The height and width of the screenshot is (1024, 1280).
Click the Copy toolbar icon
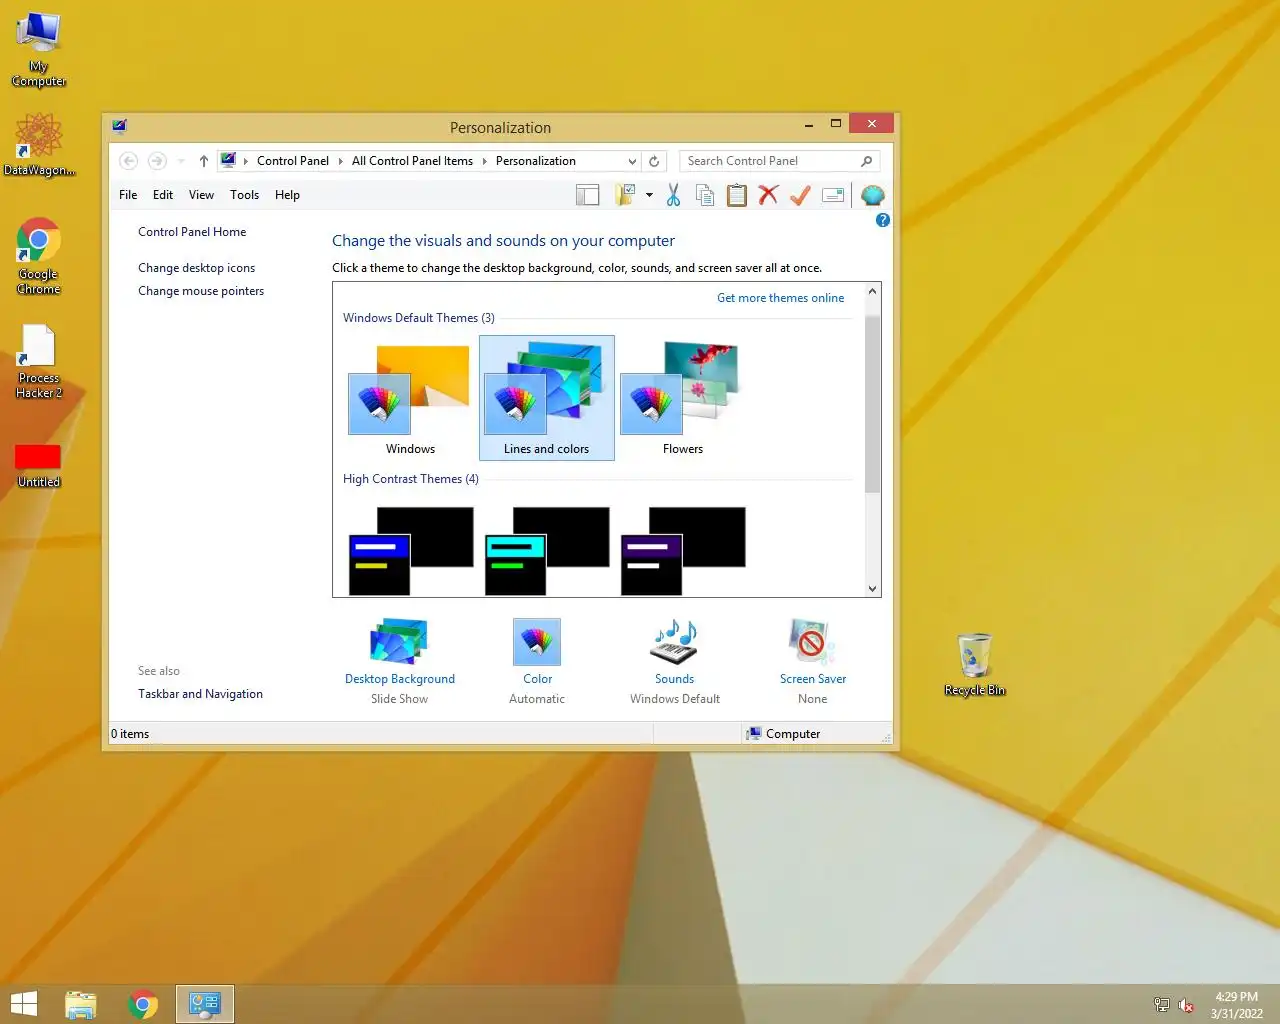click(705, 195)
